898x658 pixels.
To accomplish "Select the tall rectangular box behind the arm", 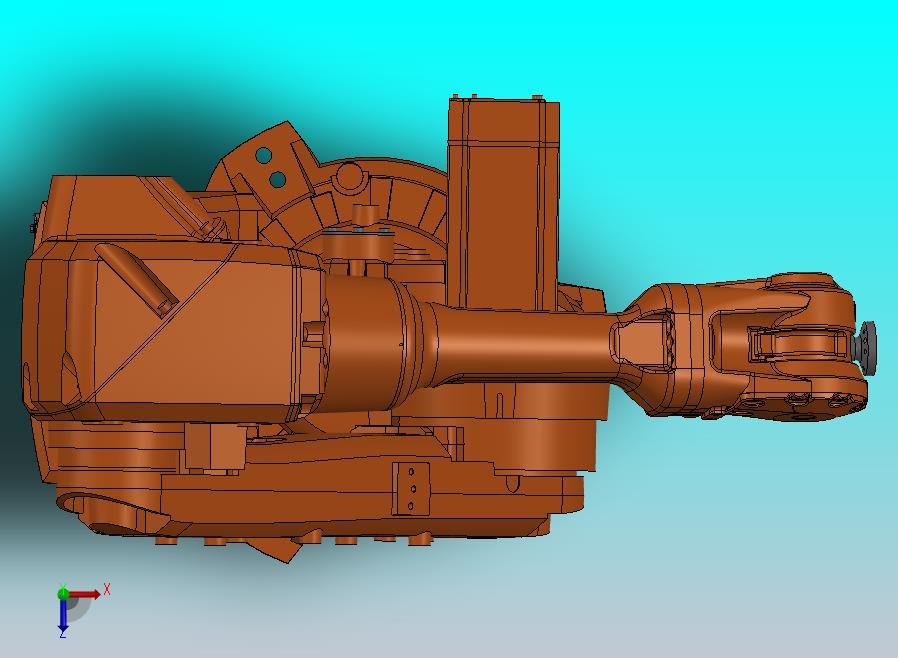I will [x=503, y=204].
